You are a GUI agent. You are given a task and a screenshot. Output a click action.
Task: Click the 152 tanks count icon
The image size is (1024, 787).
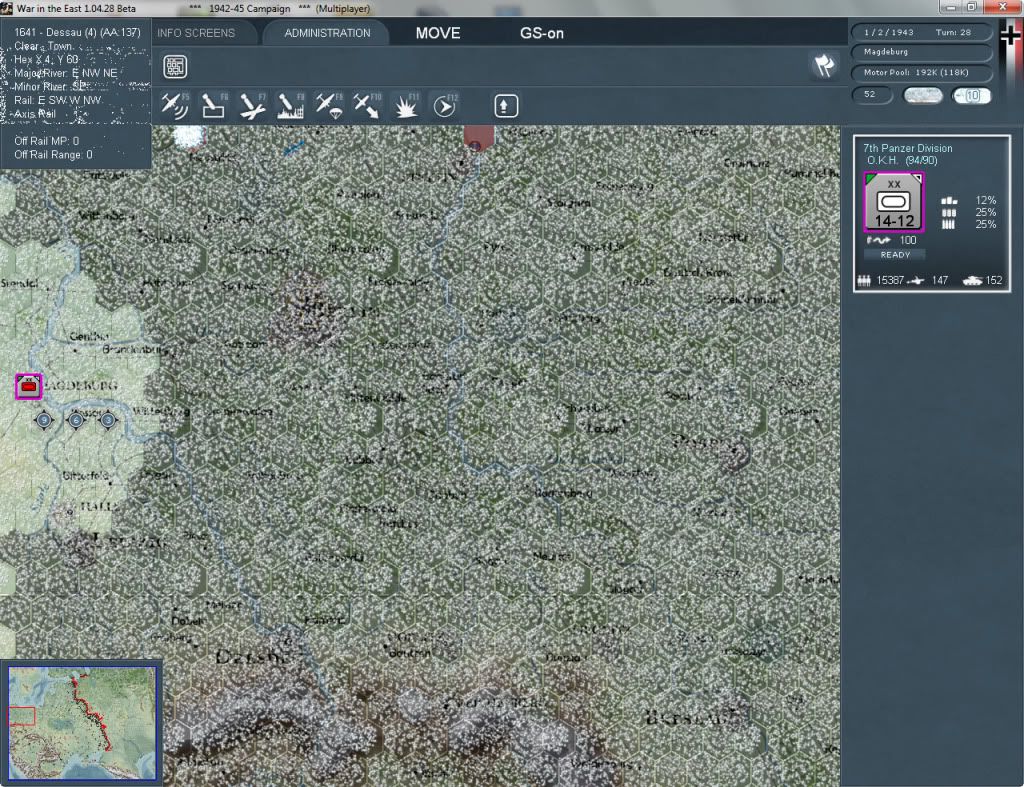pos(972,281)
